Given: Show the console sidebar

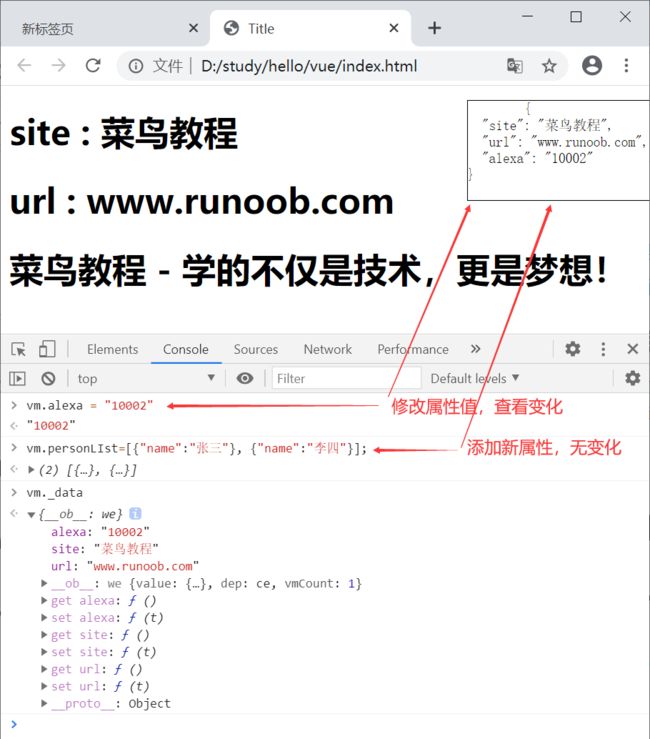Looking at the screenshot, I should pyautogui.click(x=17, y=378).
